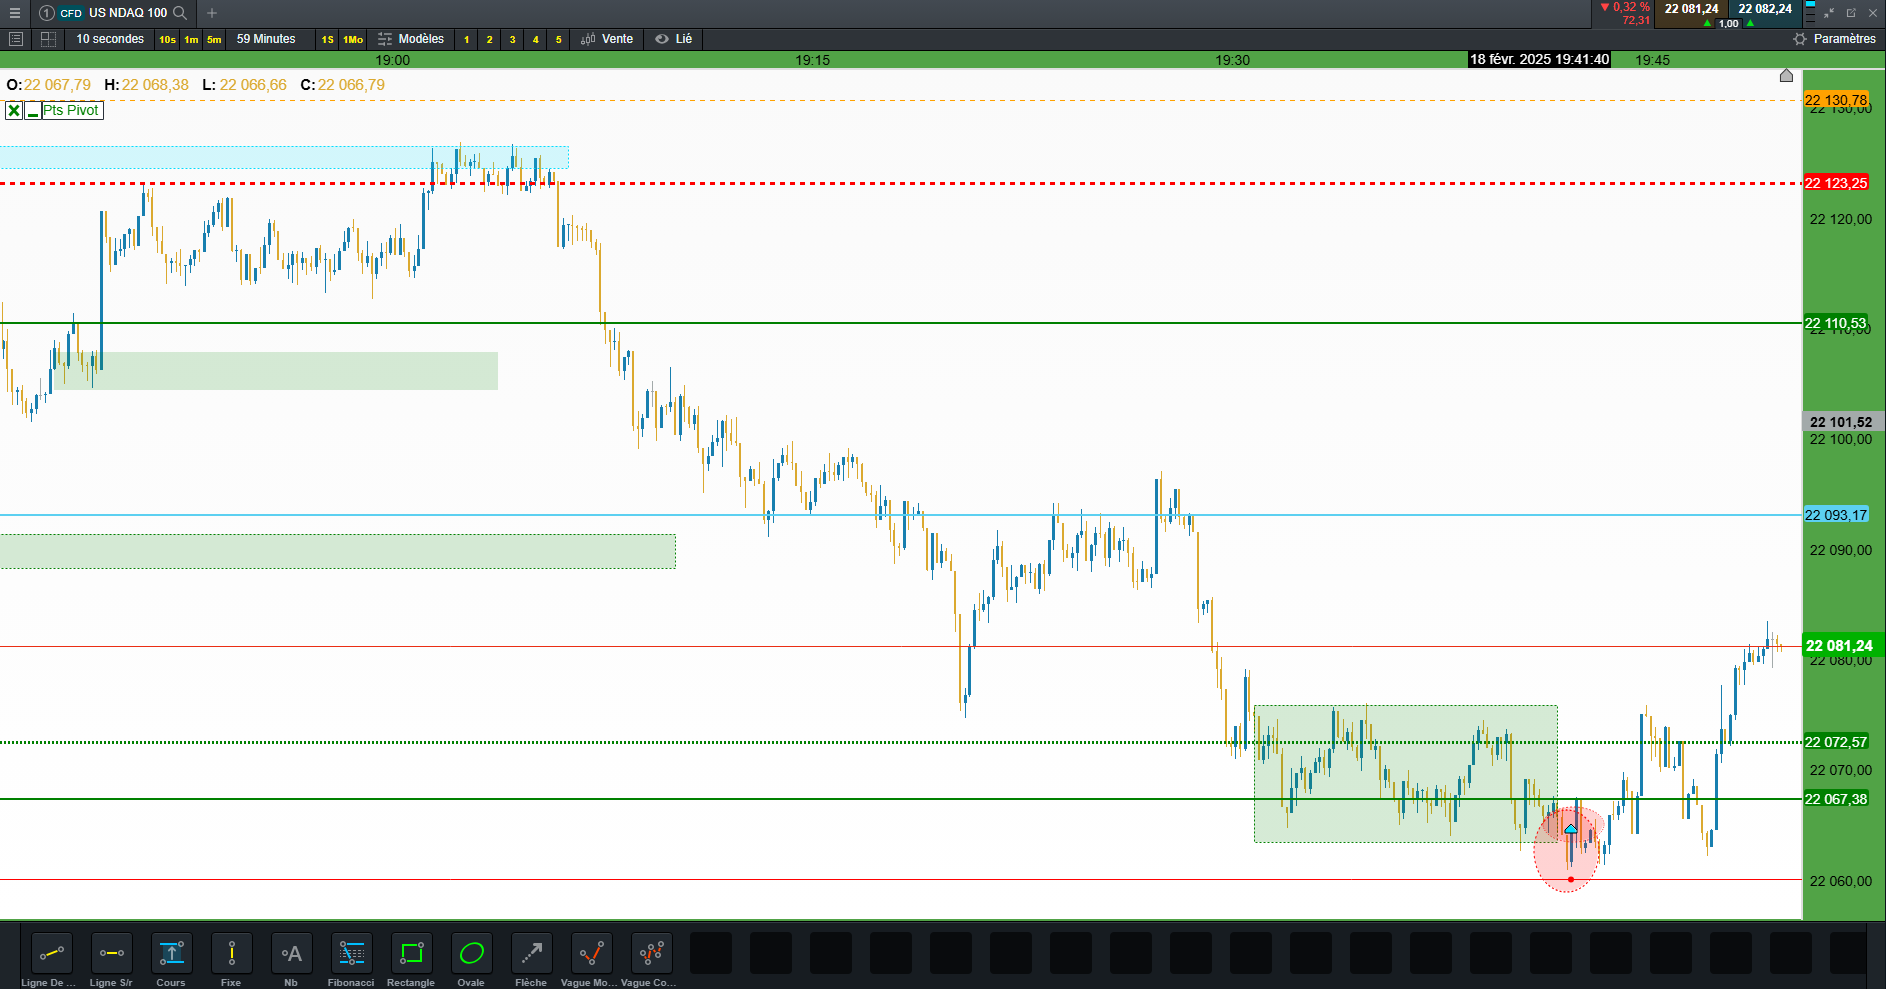This screenshot has width=1886, height=989.
Task: Select the Nb text annotation tool
Action: [291, 953]
